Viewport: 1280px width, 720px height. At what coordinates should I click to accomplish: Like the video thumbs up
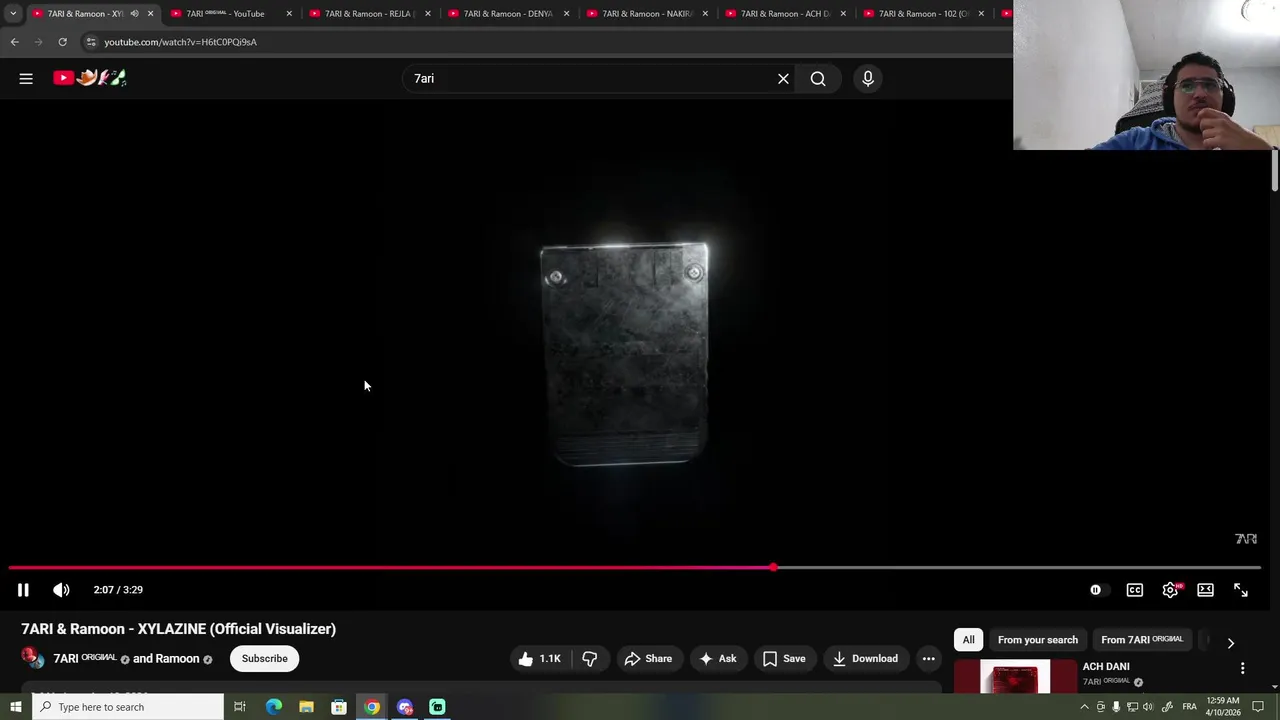coord(539,658)
